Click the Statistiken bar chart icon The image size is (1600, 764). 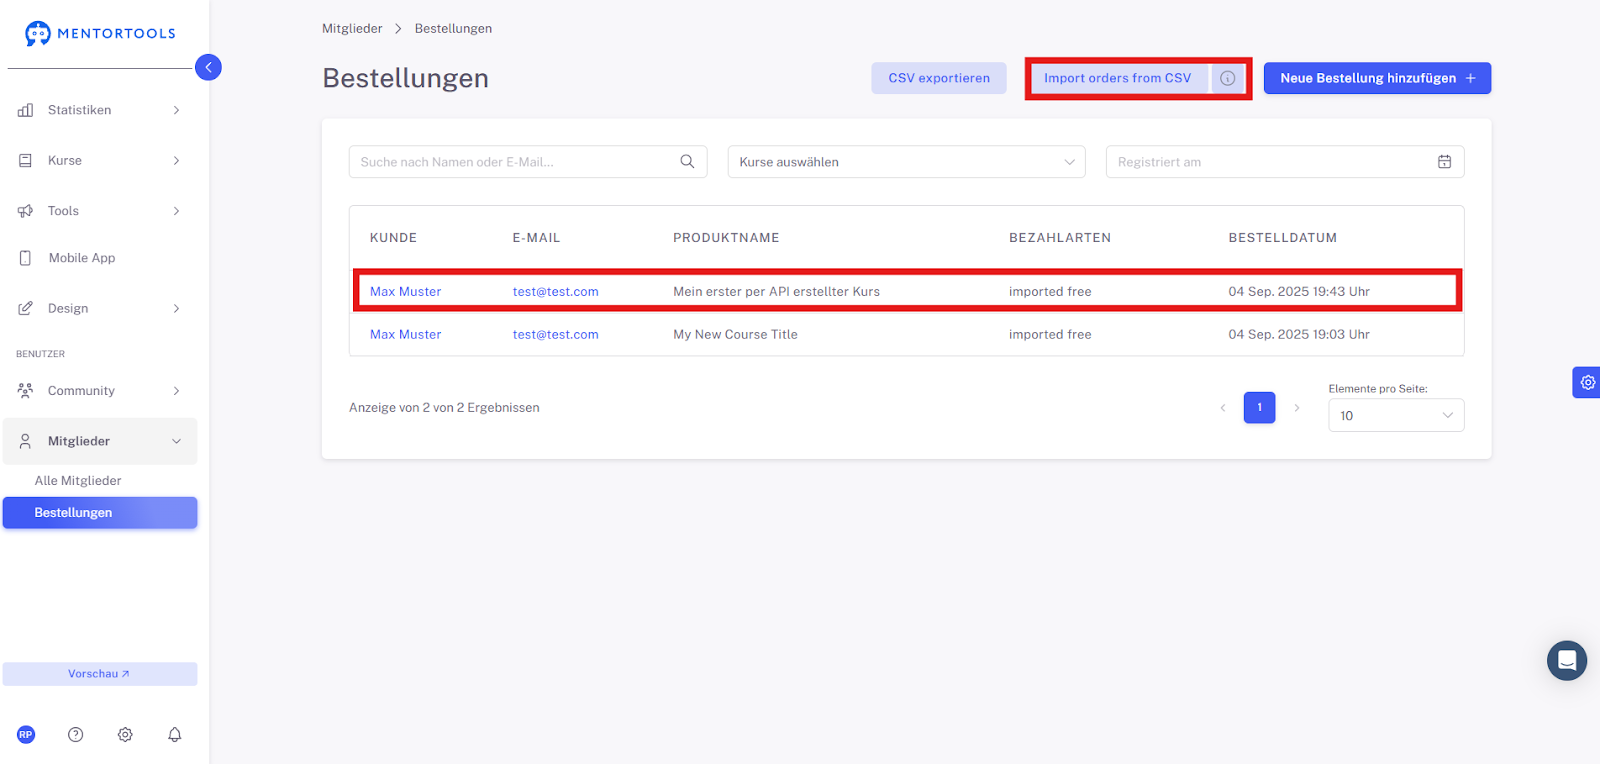tap(25, 110)
